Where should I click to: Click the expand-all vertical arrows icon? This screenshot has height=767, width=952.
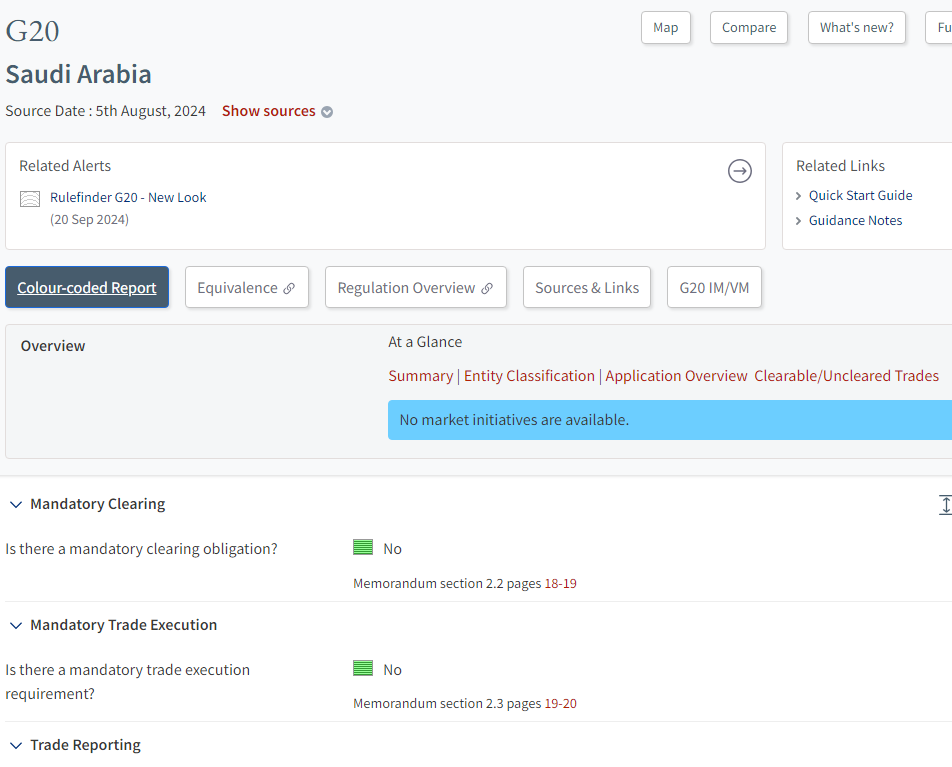[x=944, y=505]
